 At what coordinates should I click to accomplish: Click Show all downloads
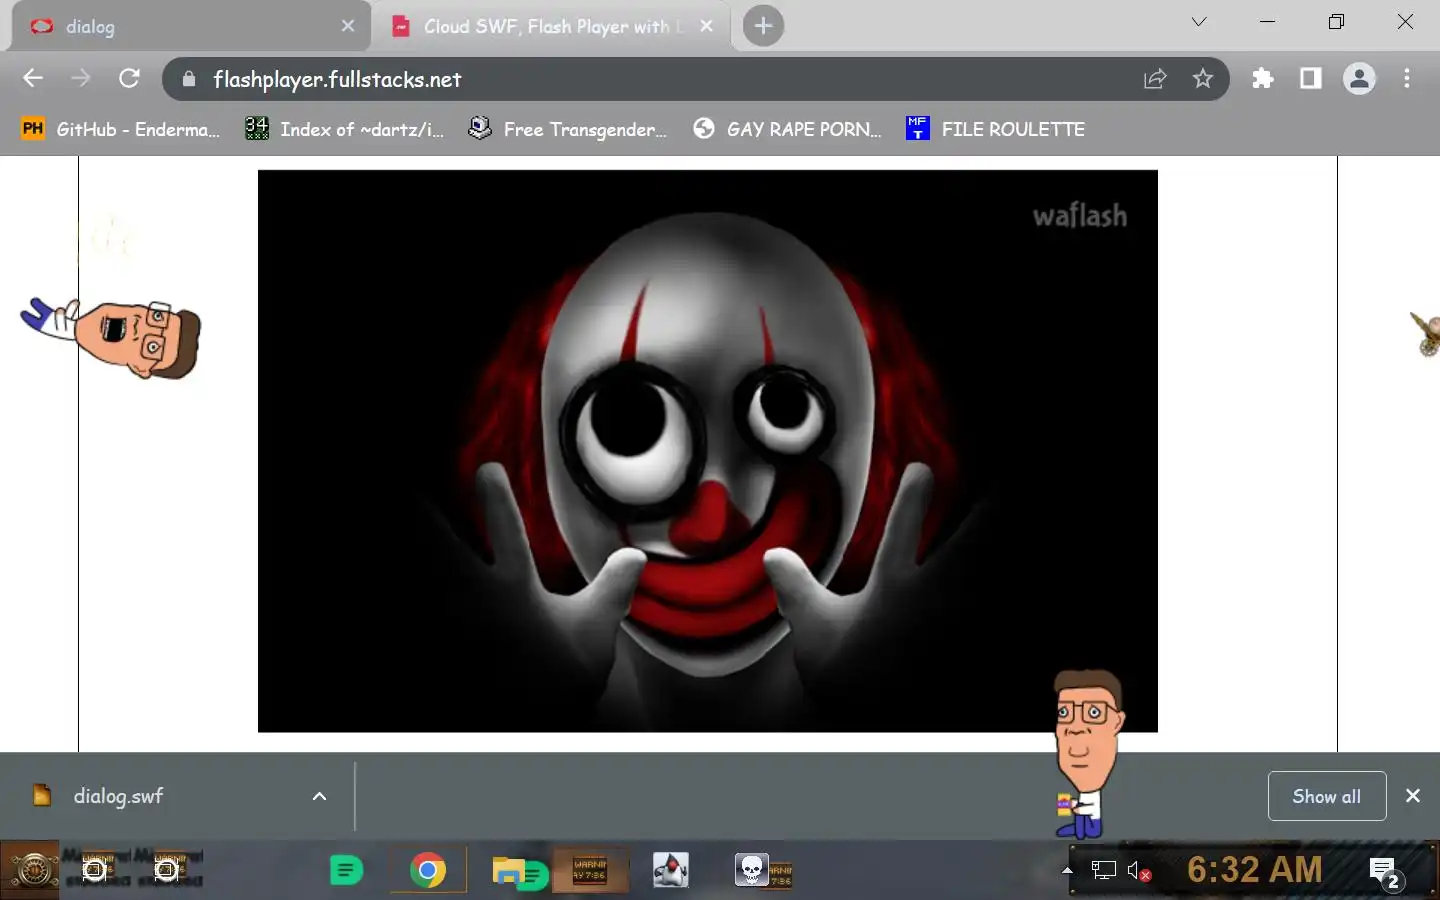pos(1327,796)
